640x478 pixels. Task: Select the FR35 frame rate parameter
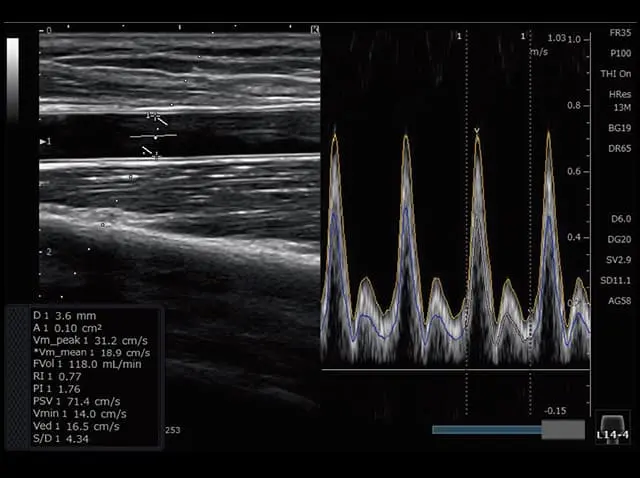click(x=619, y=33)
